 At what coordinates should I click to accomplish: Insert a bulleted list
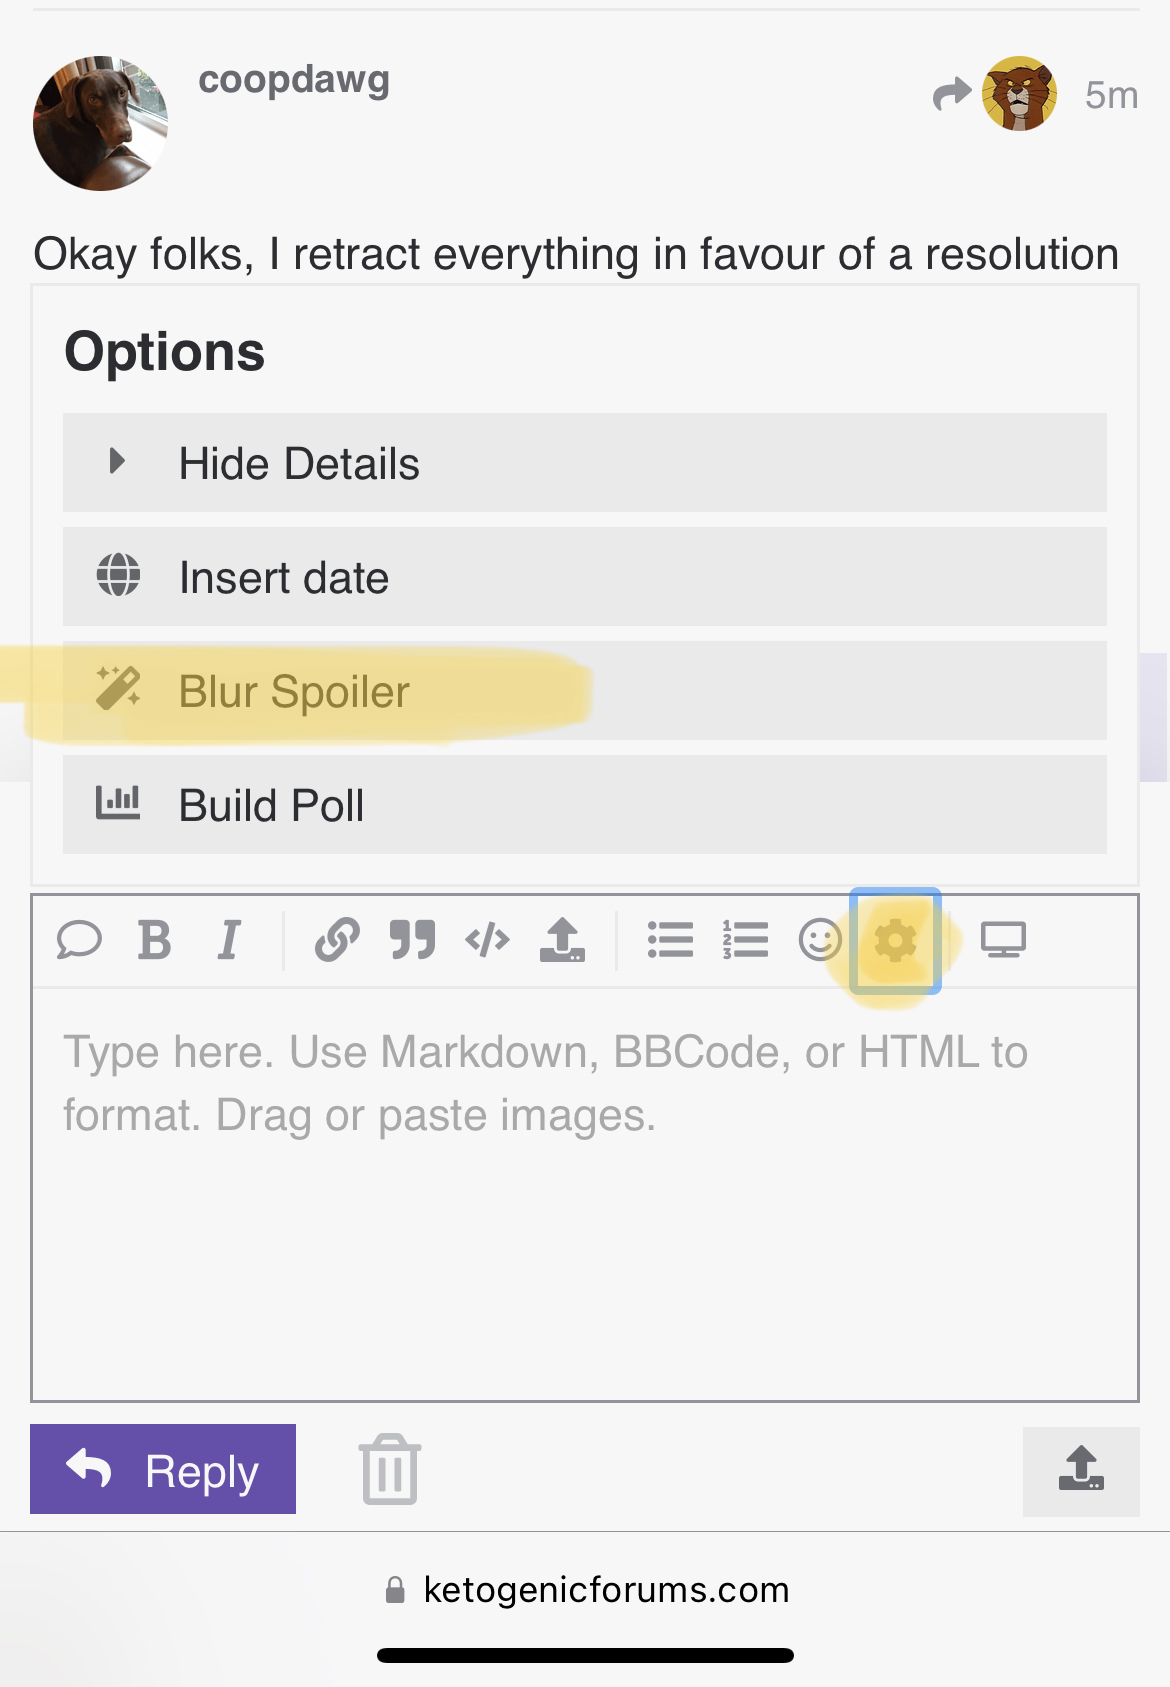coord(670,940)
